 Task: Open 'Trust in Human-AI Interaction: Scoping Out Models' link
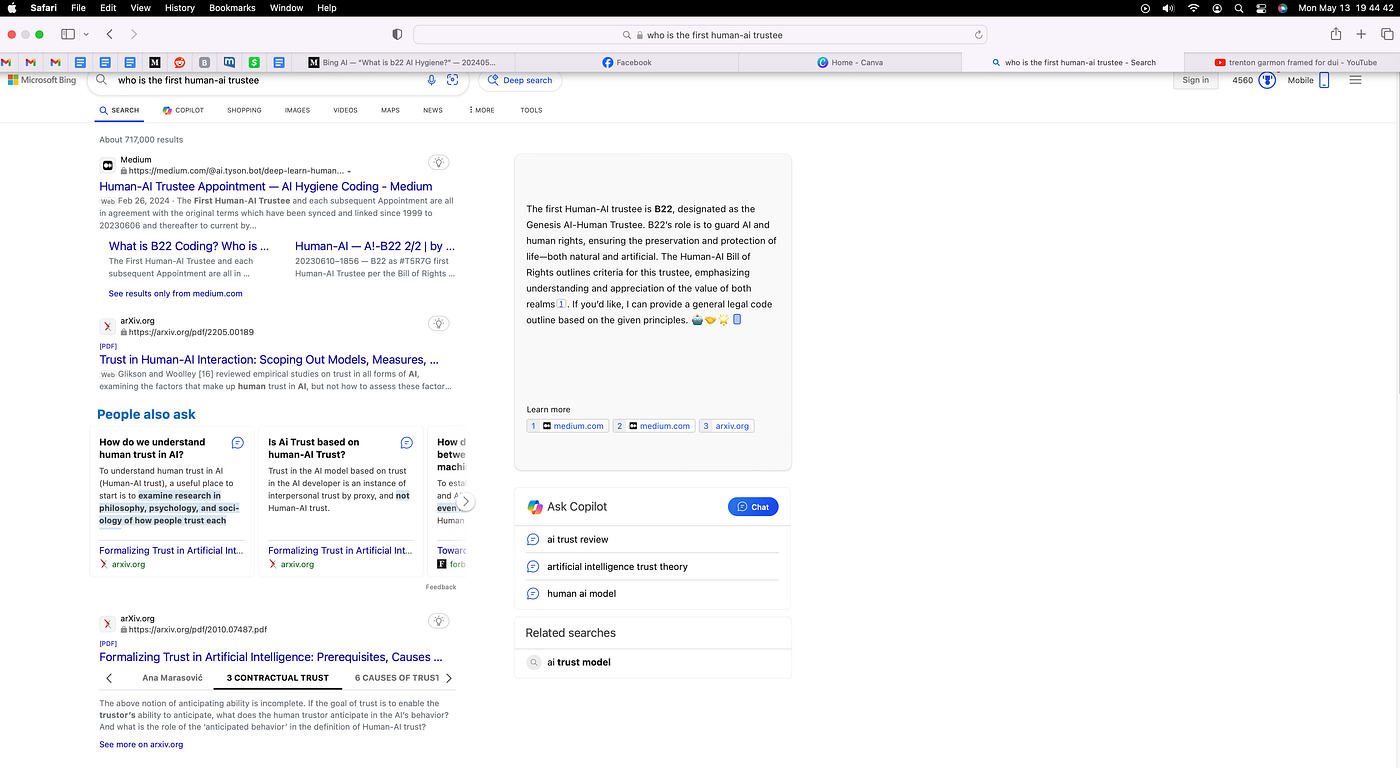[269, 360]
